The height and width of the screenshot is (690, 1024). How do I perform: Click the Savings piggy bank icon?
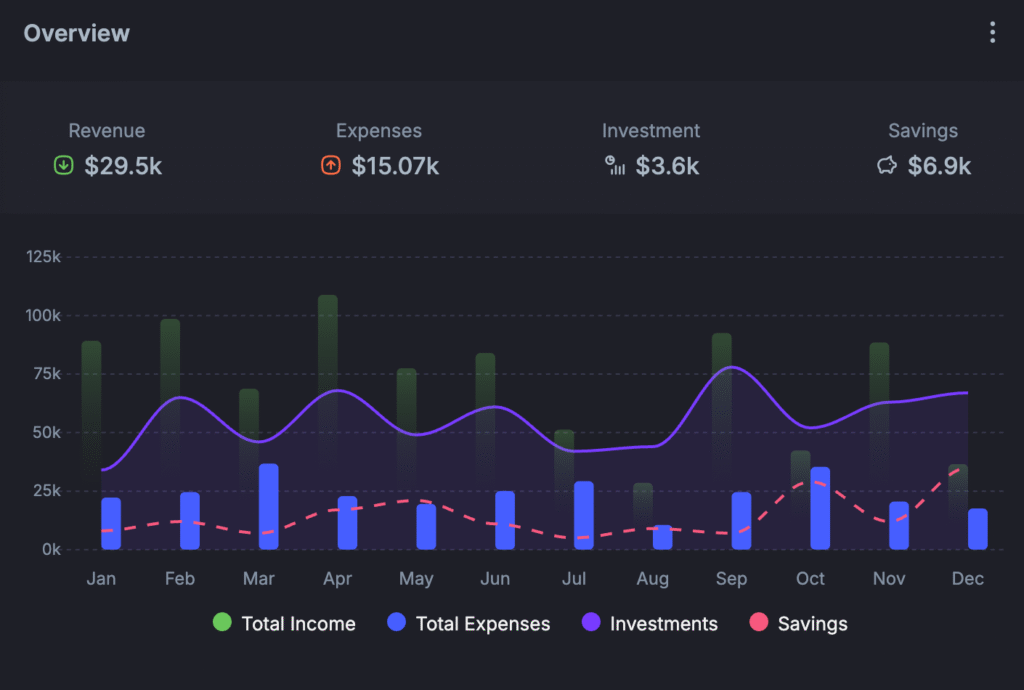point(887,166)
